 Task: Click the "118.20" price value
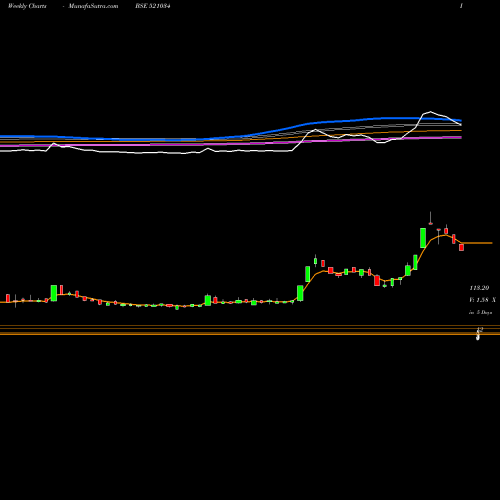479,288
